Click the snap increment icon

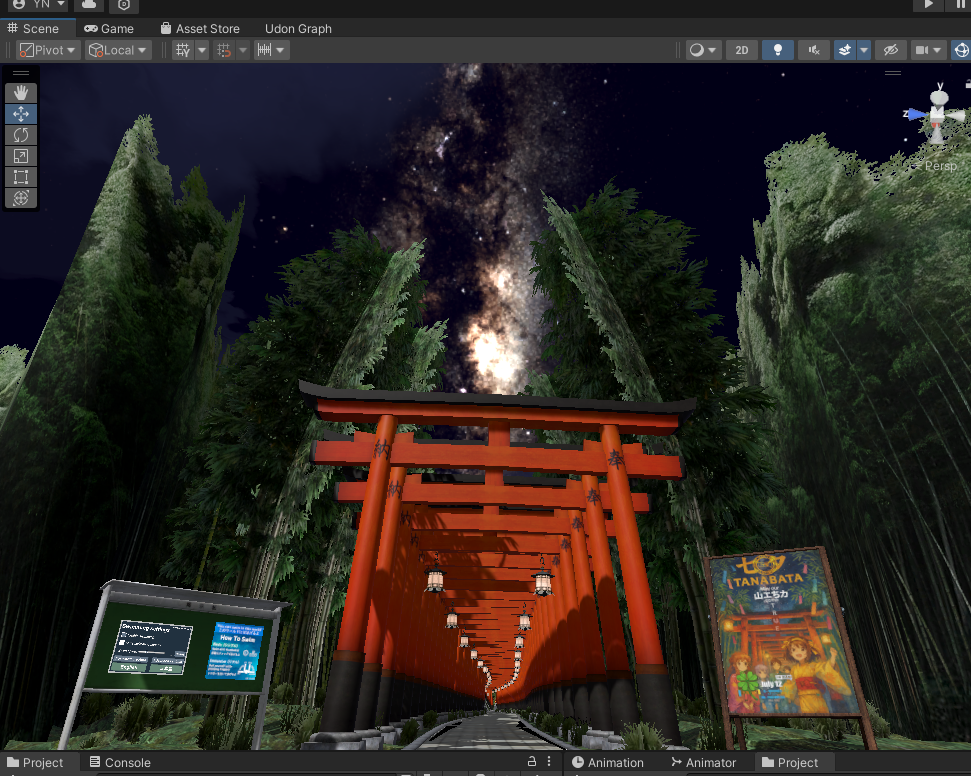point(224,50)
